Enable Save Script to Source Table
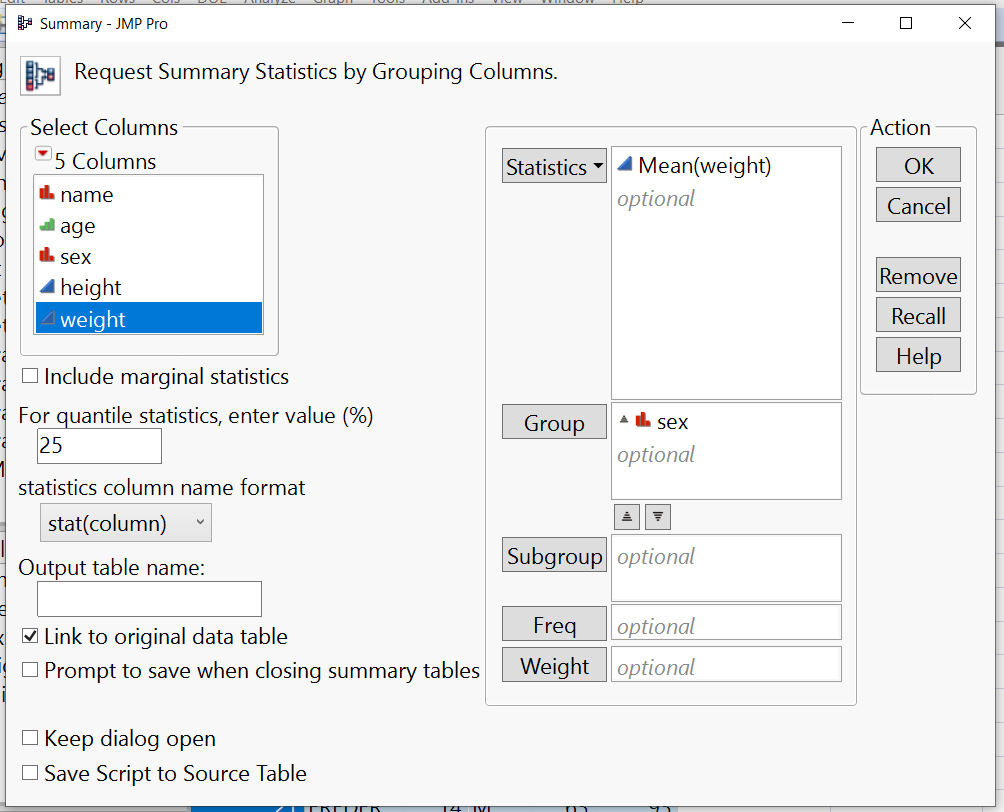This screenshot has height=812, width=1004. (x=29, y=772)
